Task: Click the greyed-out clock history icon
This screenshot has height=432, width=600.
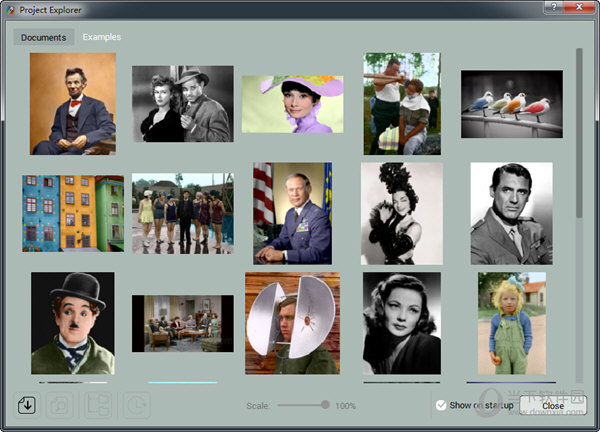Action: point(137,405)
